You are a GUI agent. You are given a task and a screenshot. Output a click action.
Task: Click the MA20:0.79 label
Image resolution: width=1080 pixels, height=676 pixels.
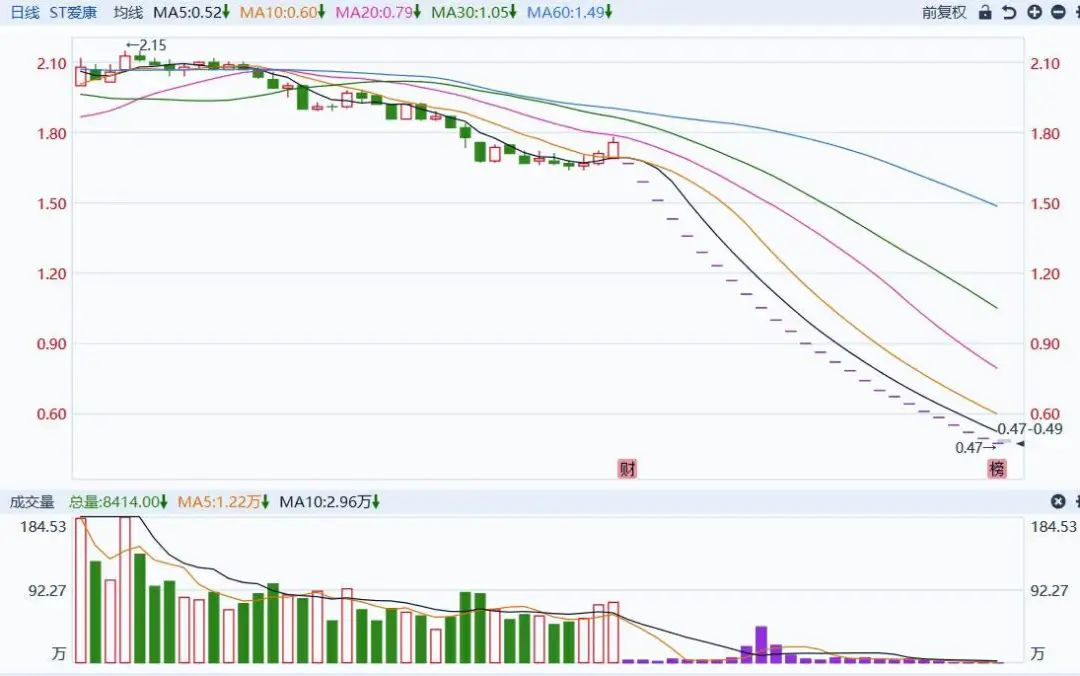pos(377,12)
